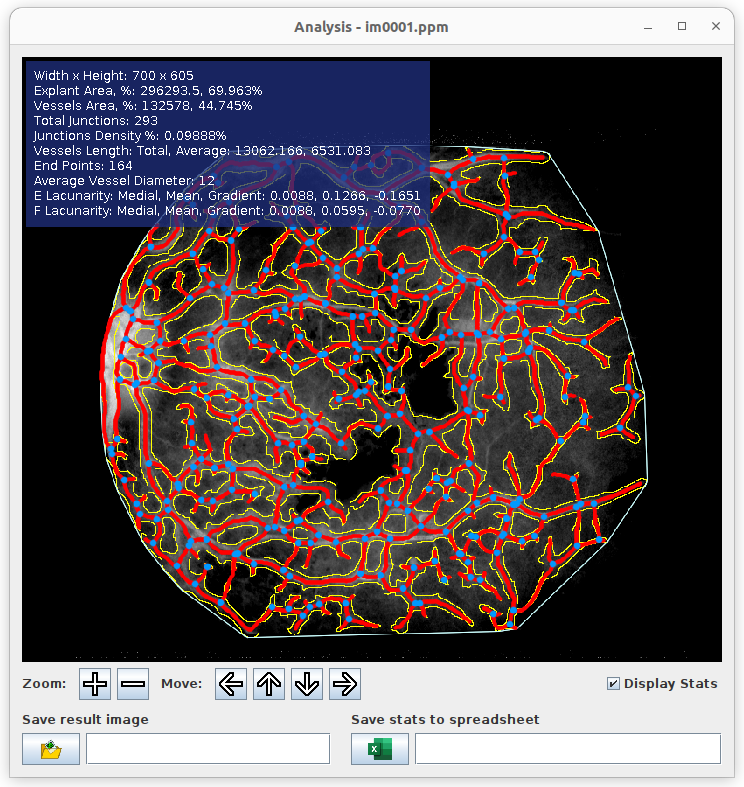Move the image up with arrow
Viewport: 744px width, 787px height.
coord(269,684)
